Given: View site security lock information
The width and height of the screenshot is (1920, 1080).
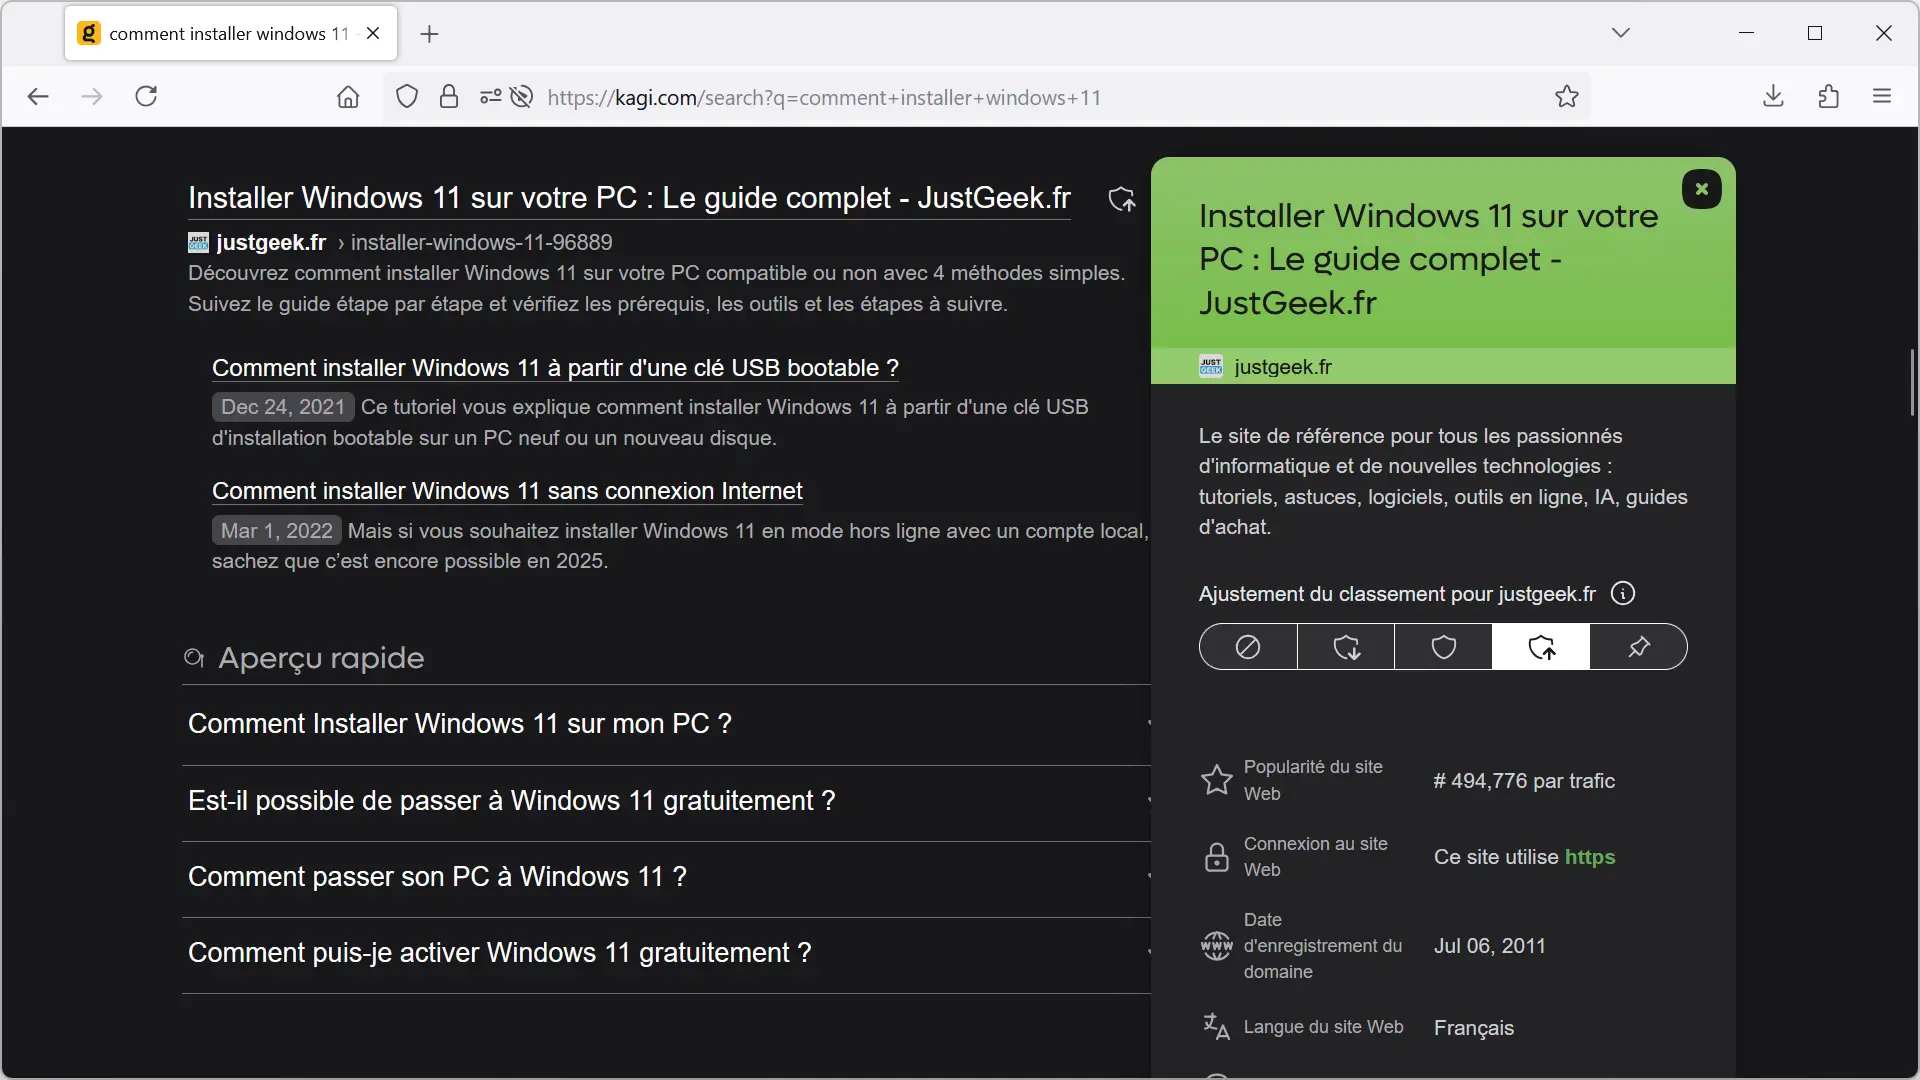Looking at the screenshot, I should (x=449, y=97).
